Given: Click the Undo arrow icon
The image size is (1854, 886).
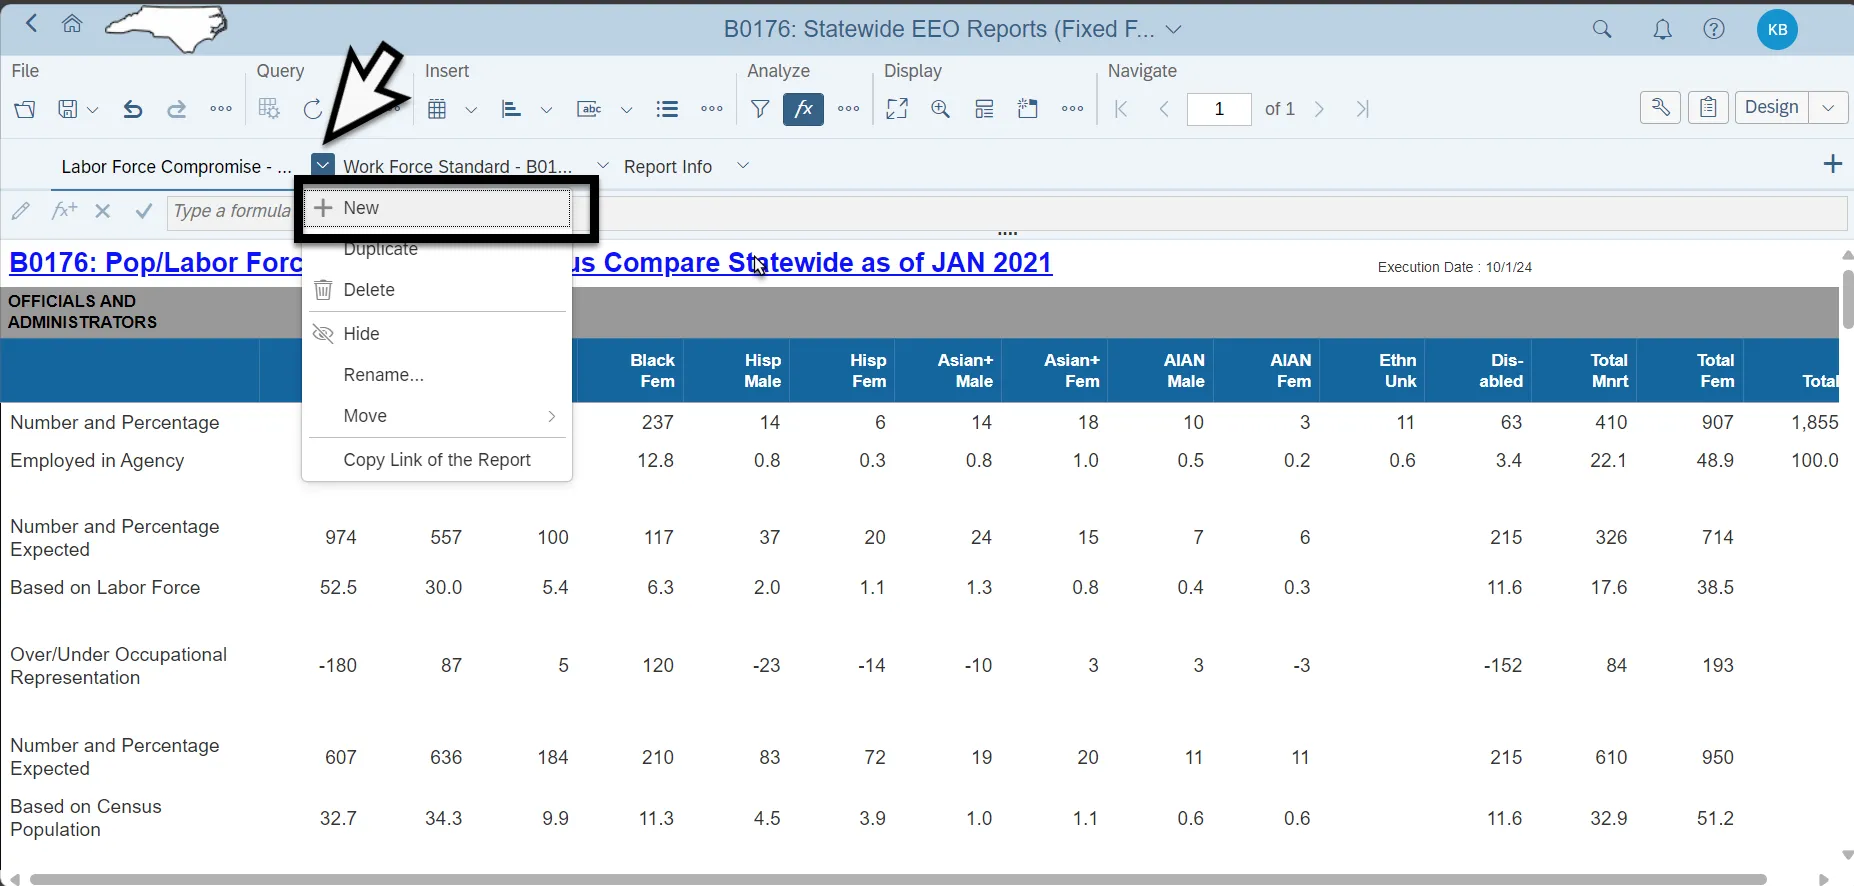Looking at the screenshot, I should point(132,109).
